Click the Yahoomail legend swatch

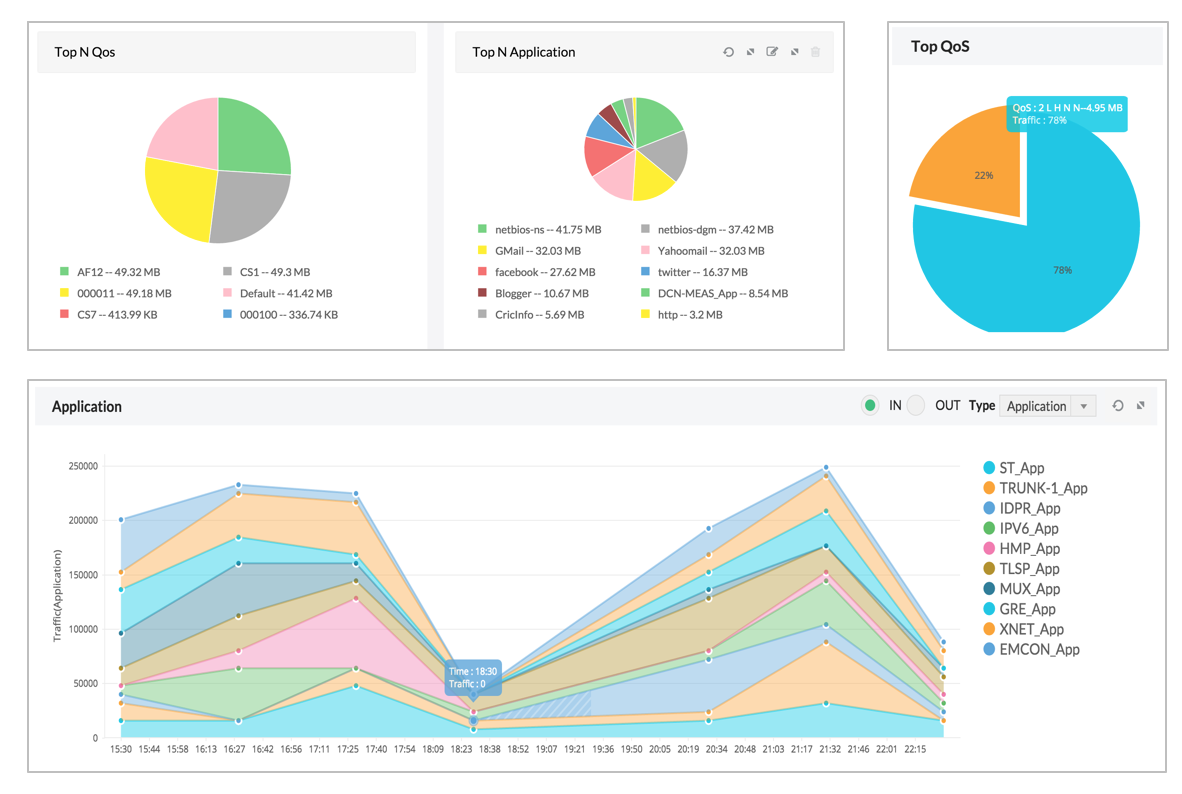coord(645,250)
